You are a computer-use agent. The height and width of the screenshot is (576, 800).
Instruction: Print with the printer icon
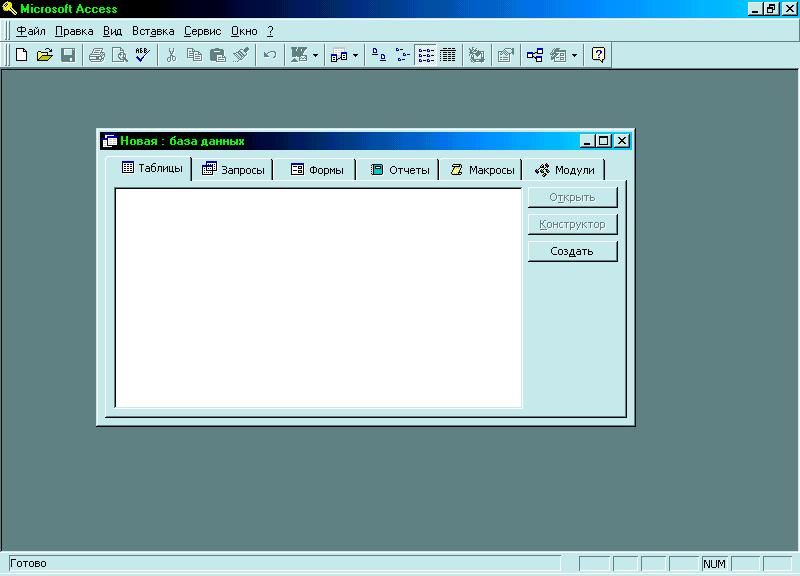click(x=96, y=55)
